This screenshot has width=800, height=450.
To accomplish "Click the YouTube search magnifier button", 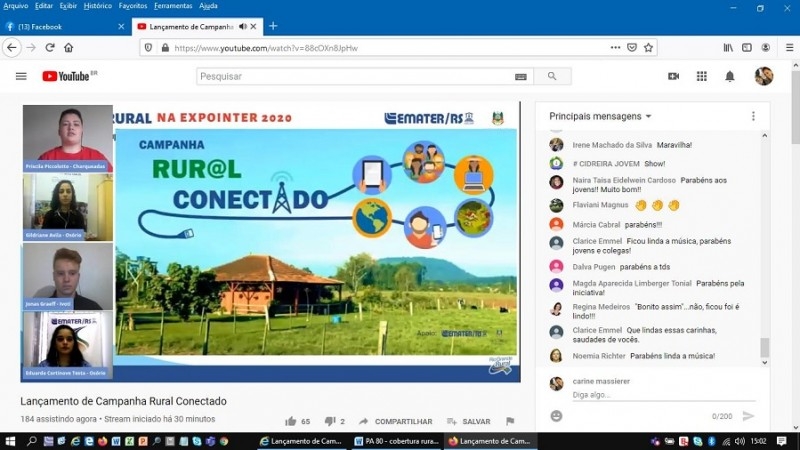I will pyautogui.click(x=551, y=76).
